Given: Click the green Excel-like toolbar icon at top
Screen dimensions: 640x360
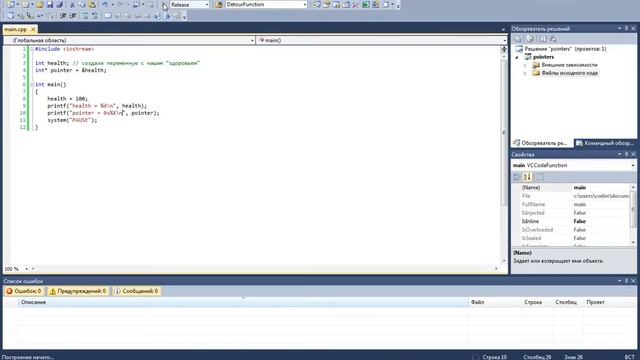Looking at the screenshot, I should click(366, 4).
